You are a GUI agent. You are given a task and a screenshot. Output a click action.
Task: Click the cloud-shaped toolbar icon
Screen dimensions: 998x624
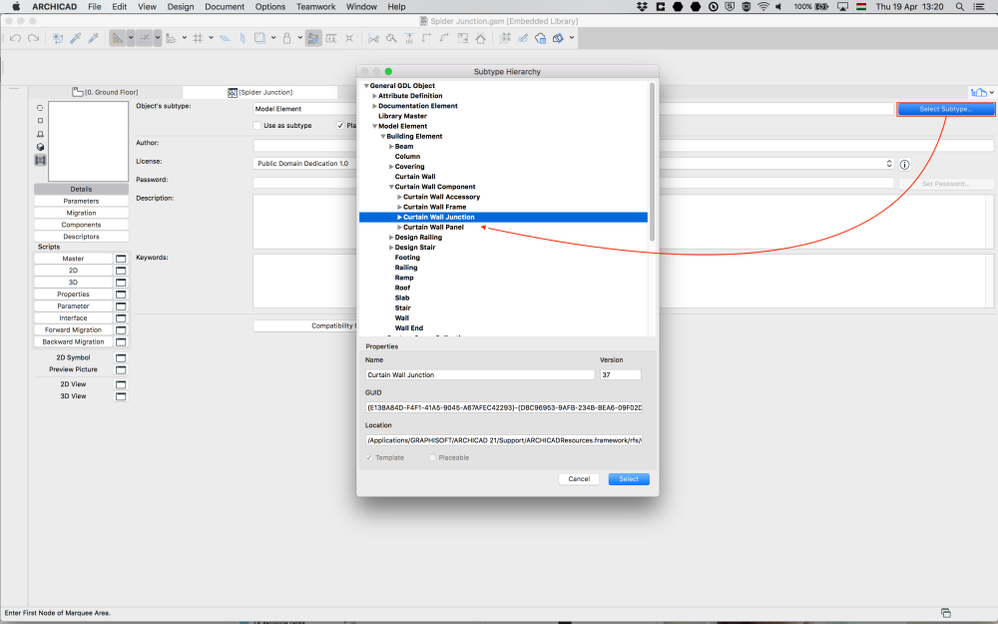[x=540, y=38]
